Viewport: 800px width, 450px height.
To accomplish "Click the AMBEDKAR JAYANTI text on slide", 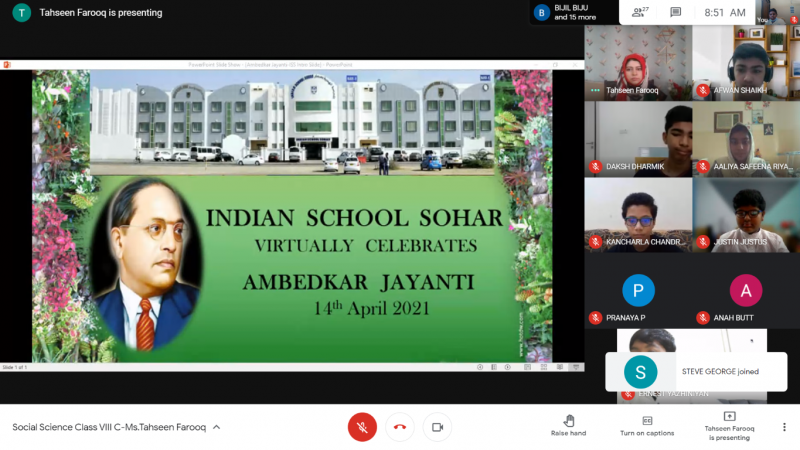I will click(x=358, y=282).
